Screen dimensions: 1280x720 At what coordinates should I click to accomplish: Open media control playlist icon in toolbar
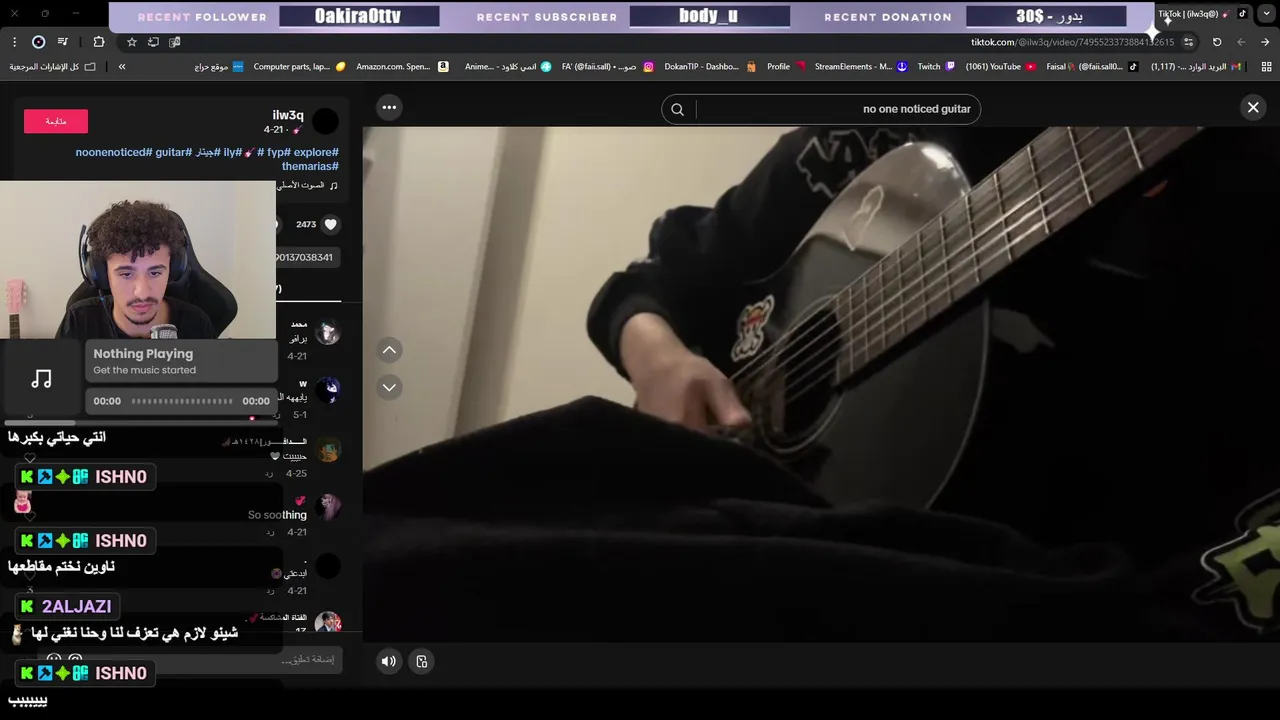coord(63,42)
